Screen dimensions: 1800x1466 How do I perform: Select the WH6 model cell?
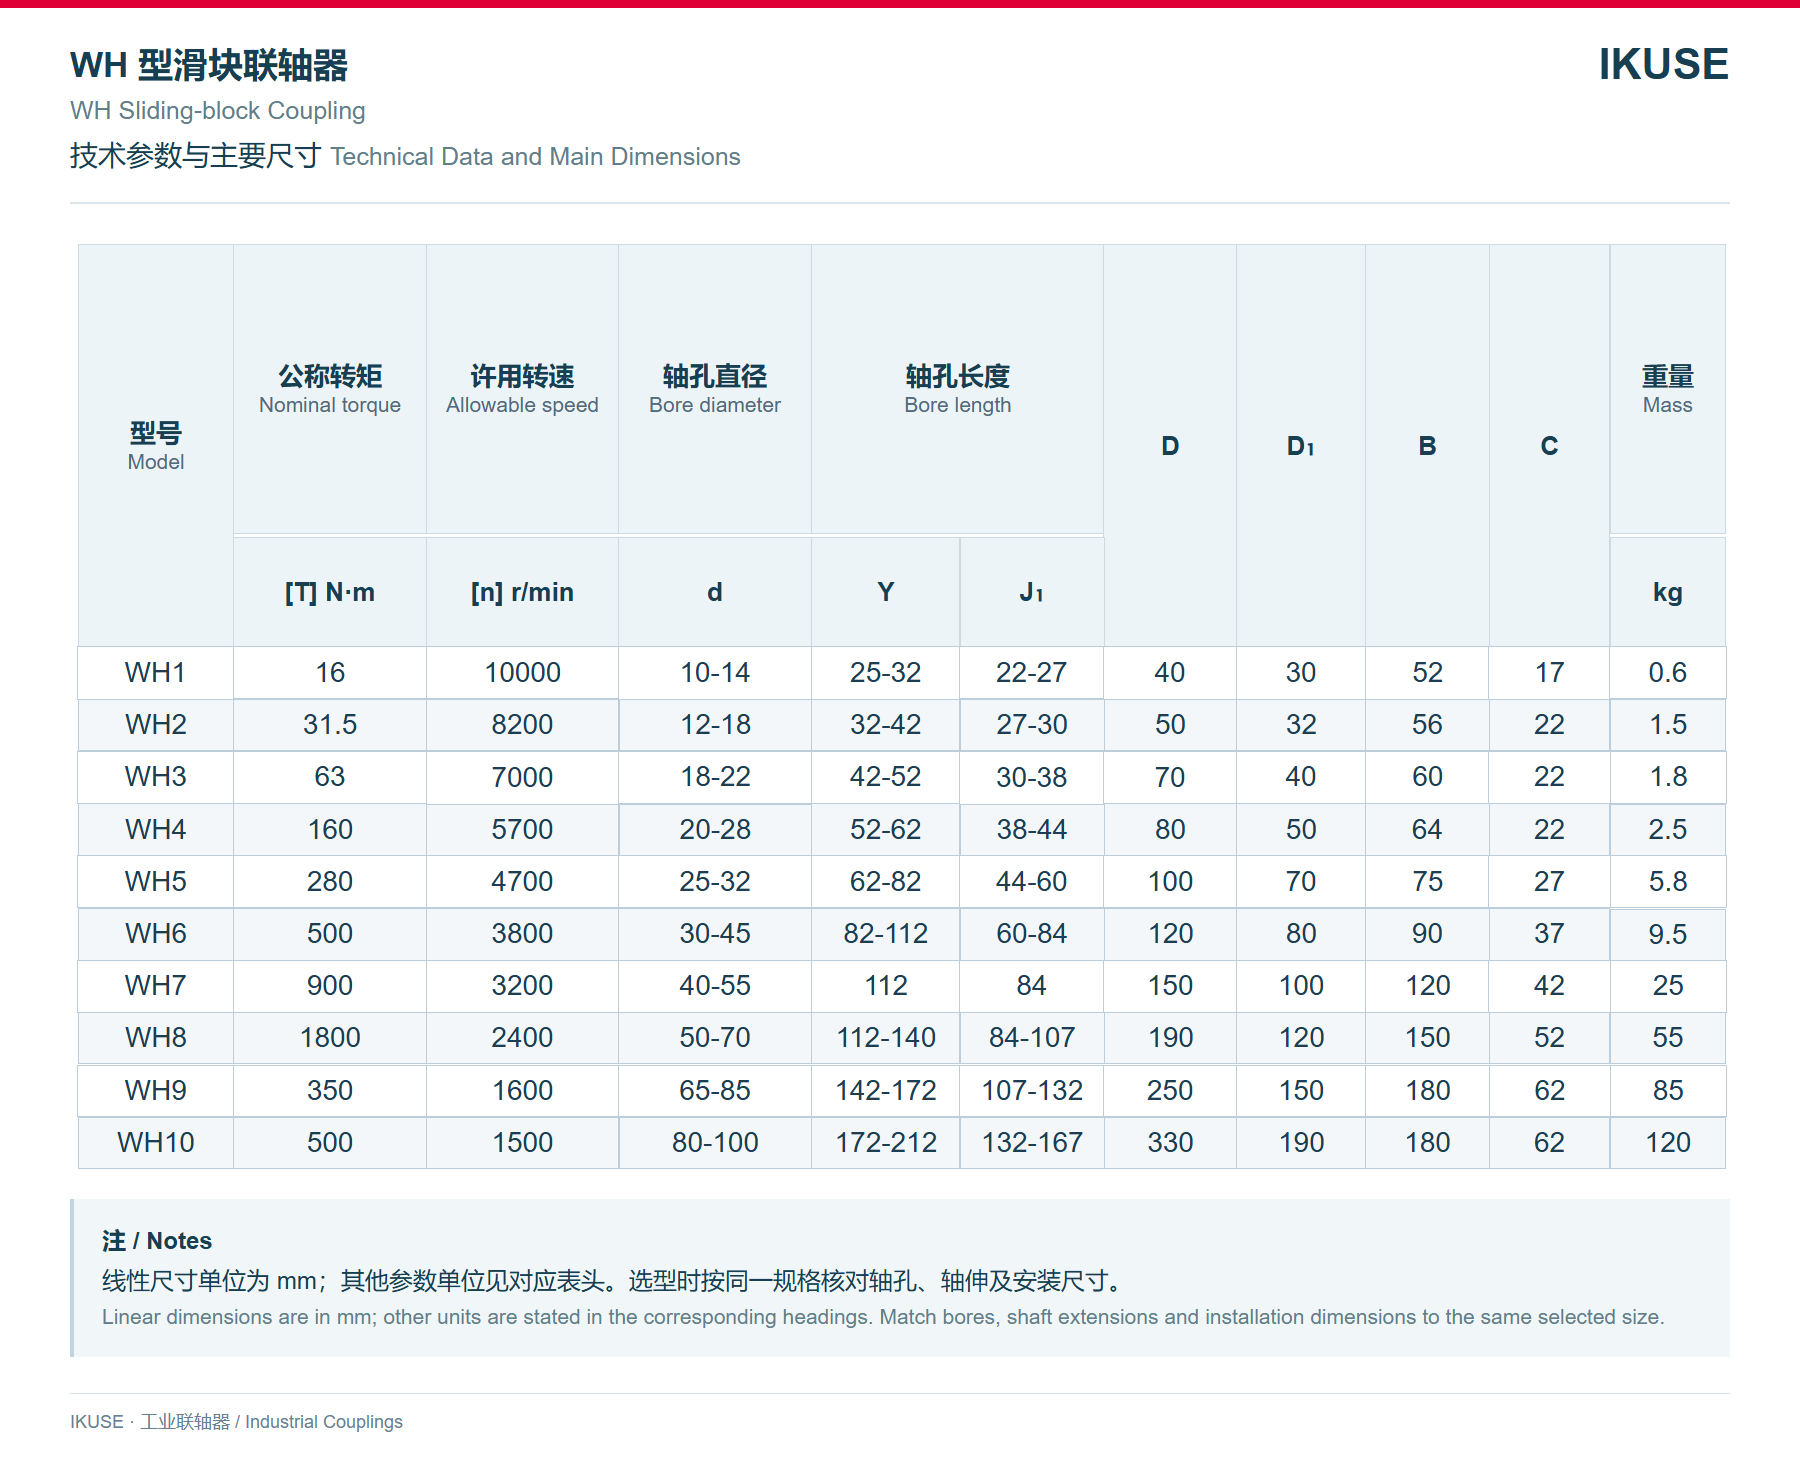pyautogui.click(x=155, y=933)
